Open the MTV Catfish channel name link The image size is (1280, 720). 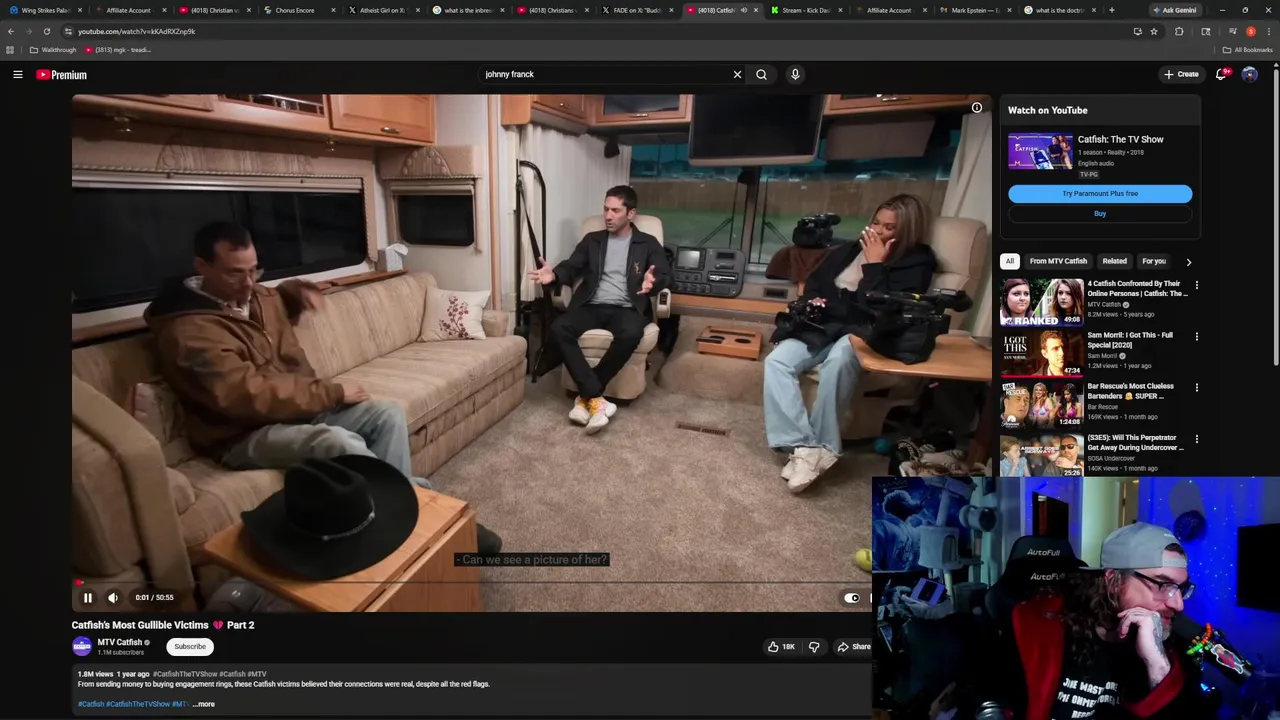click(120, 642)
